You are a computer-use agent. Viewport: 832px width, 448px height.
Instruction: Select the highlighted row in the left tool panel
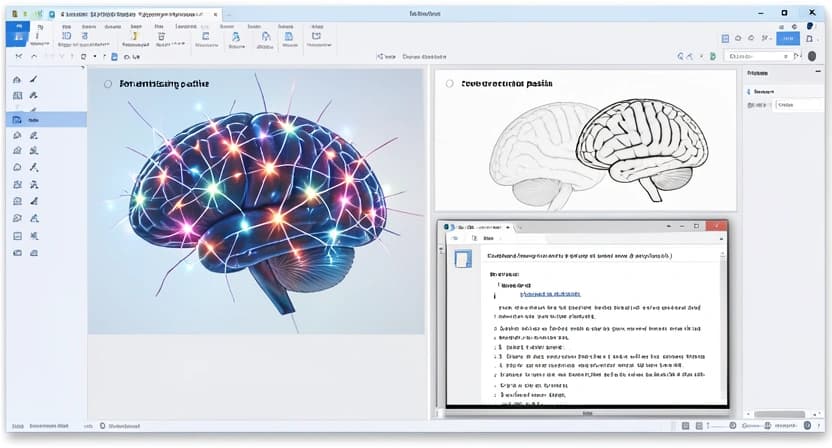(46, 119)
